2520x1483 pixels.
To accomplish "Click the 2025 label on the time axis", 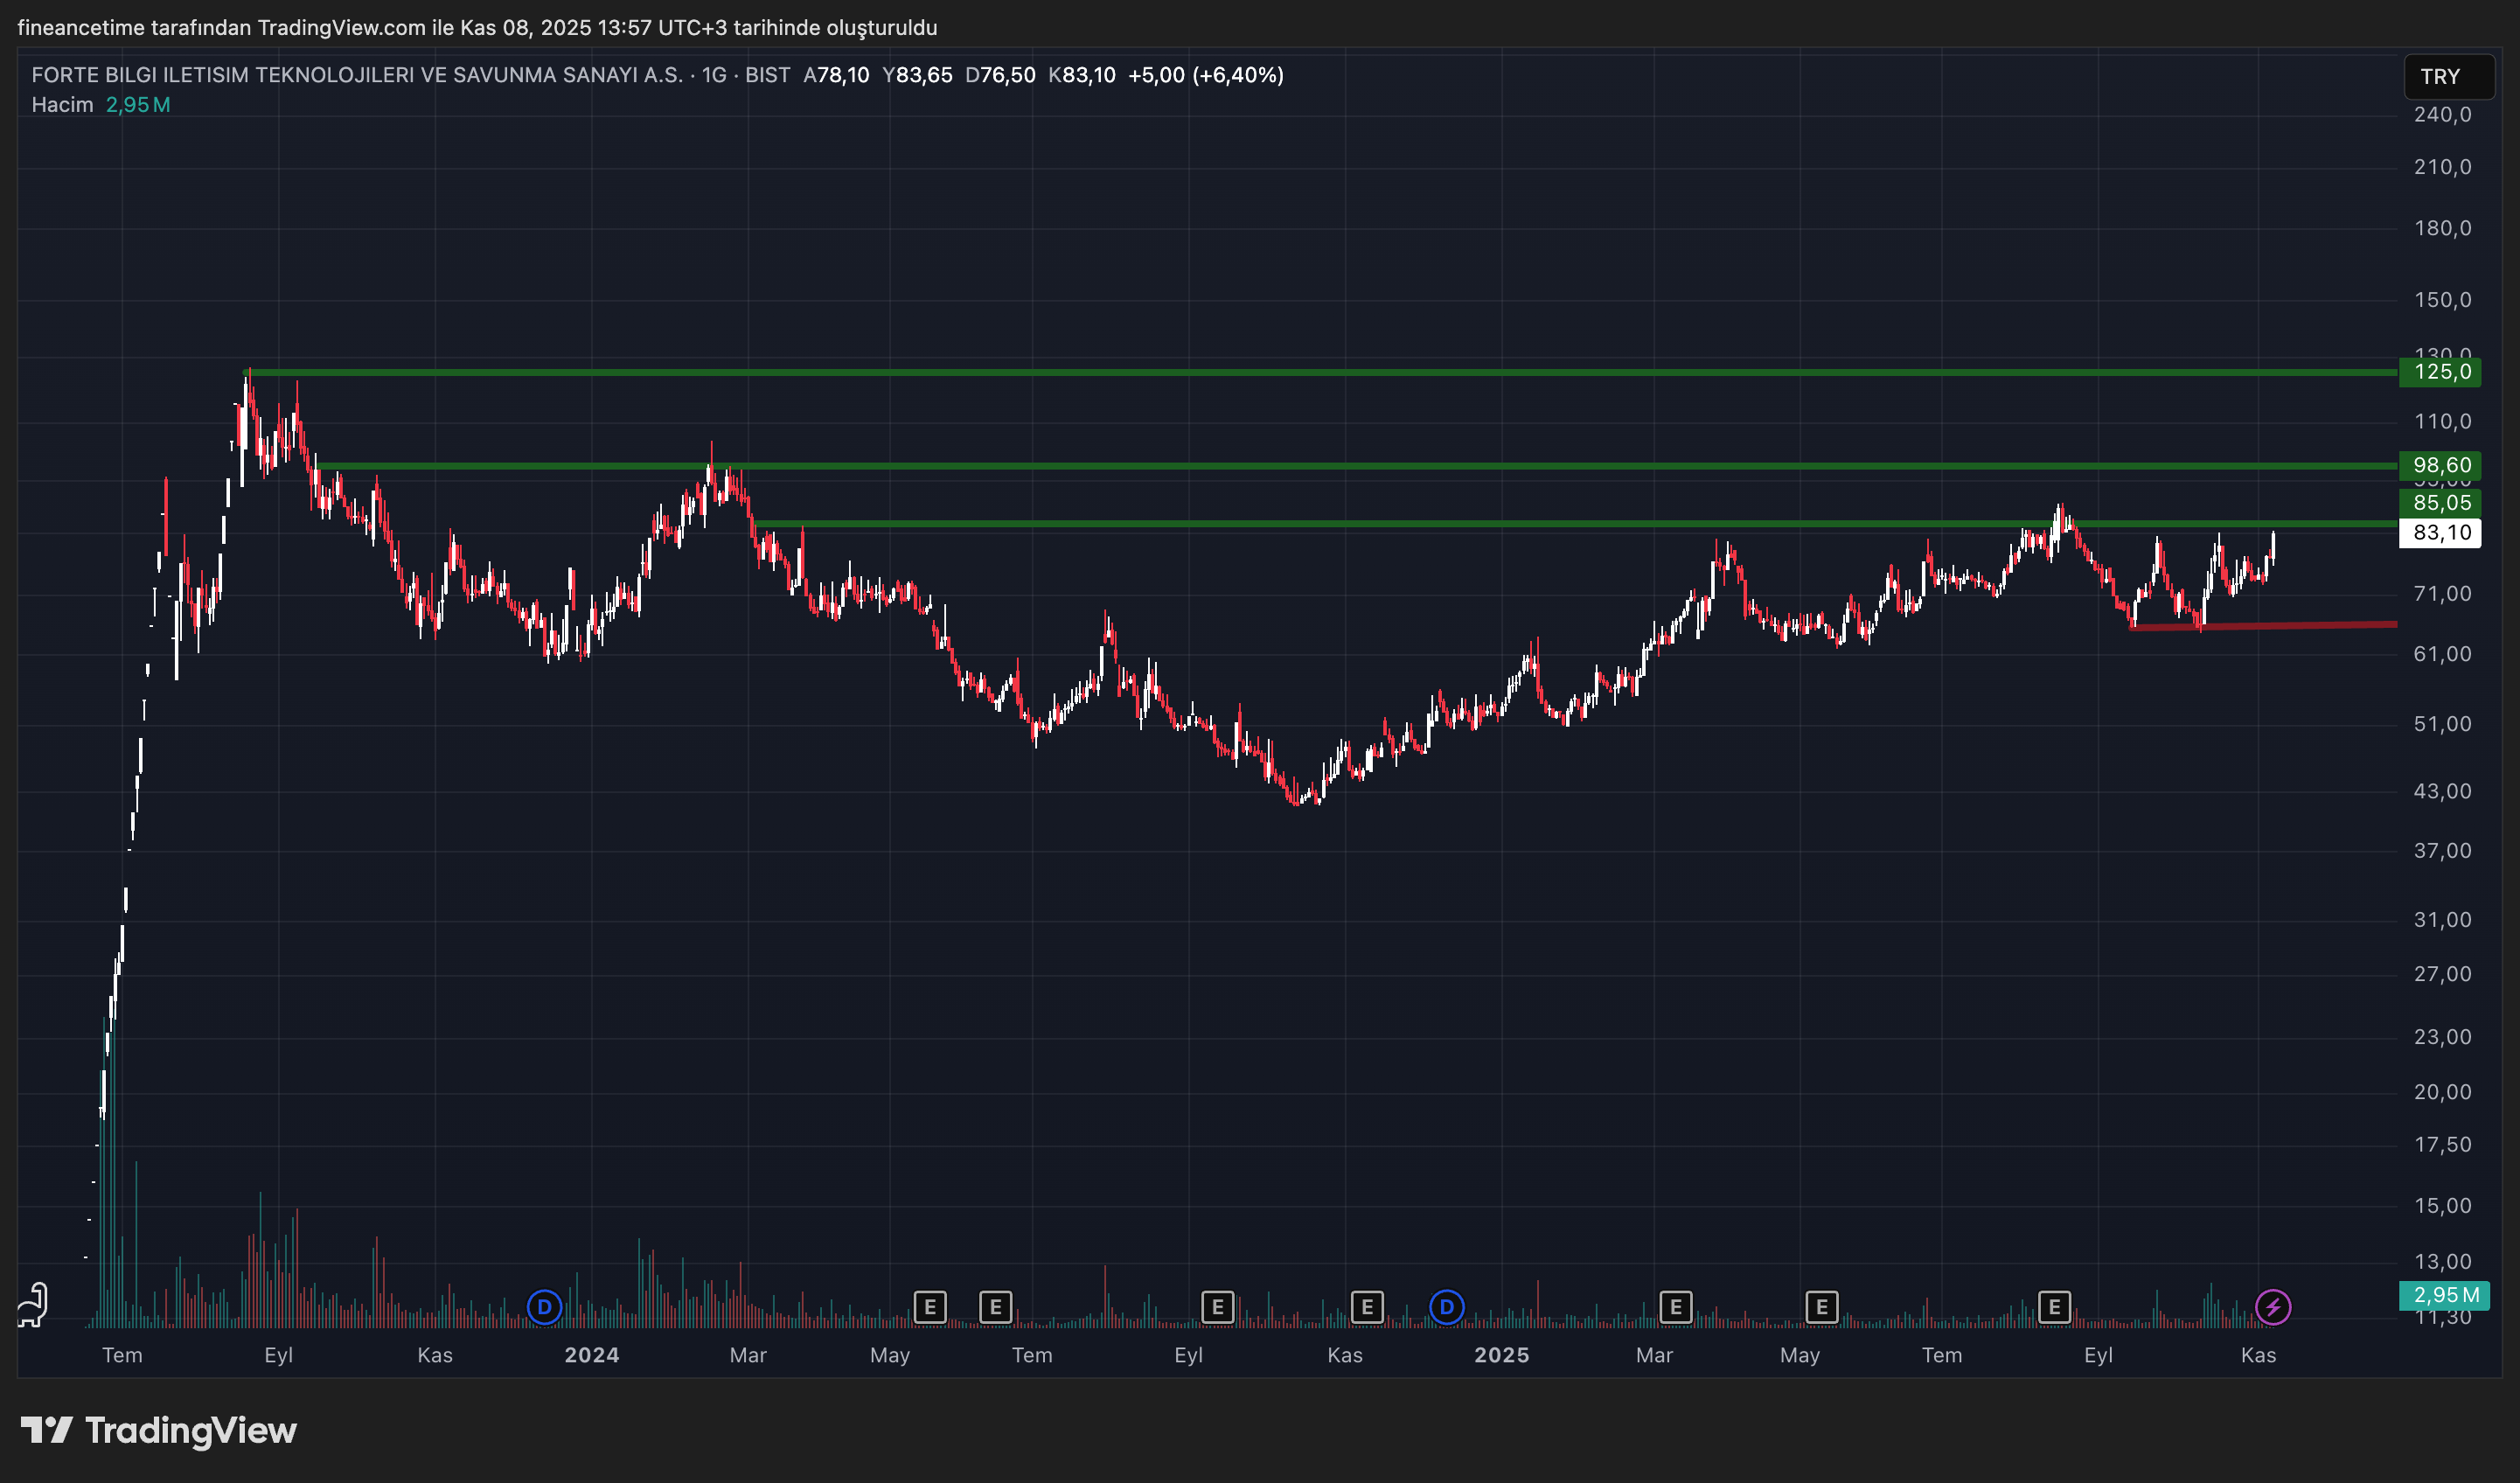I will pyautogui.click(x=1504, y=1355).
